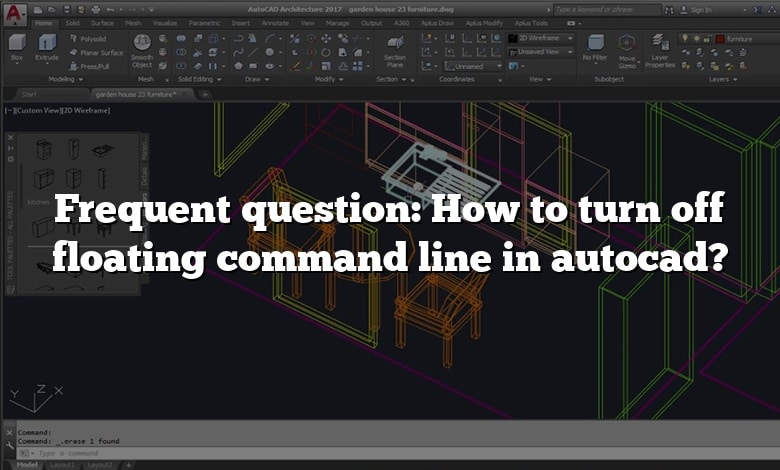Click the Type a command input field
780x470 pixels.
(398, 453)
